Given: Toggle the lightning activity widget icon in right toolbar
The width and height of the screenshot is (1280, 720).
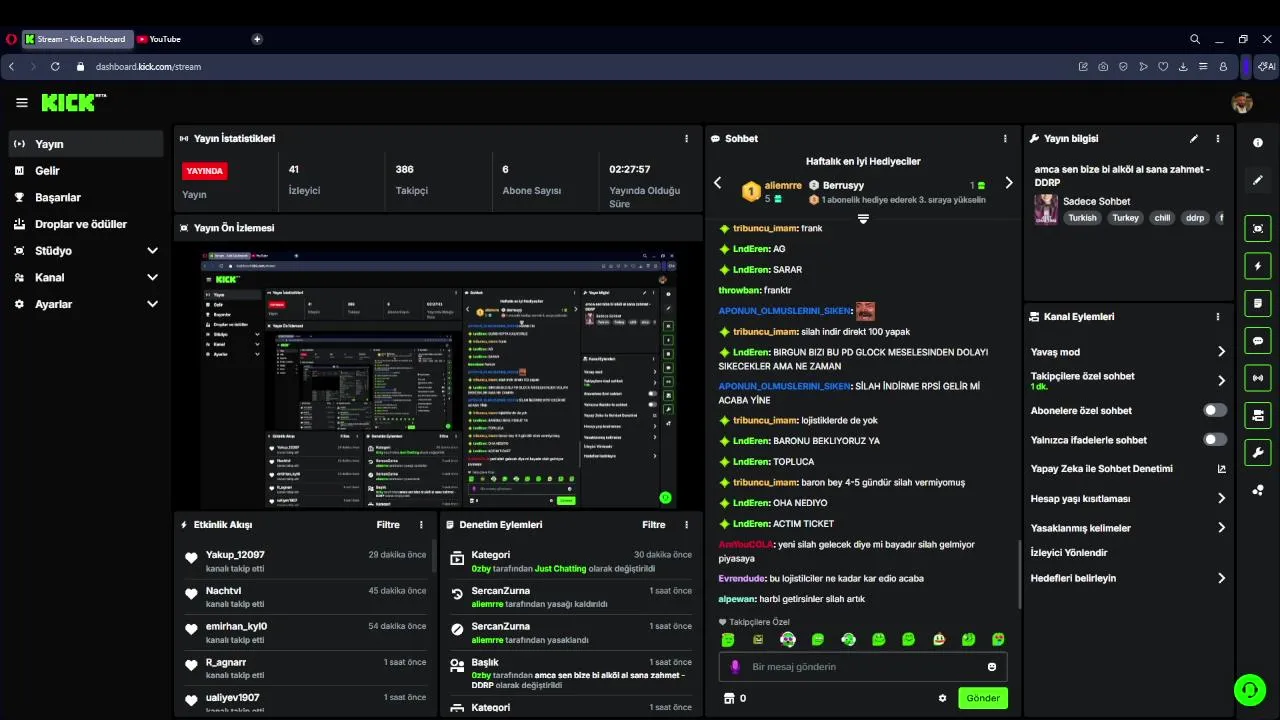Looking at the screenshot, I should tap(1258, 266).
